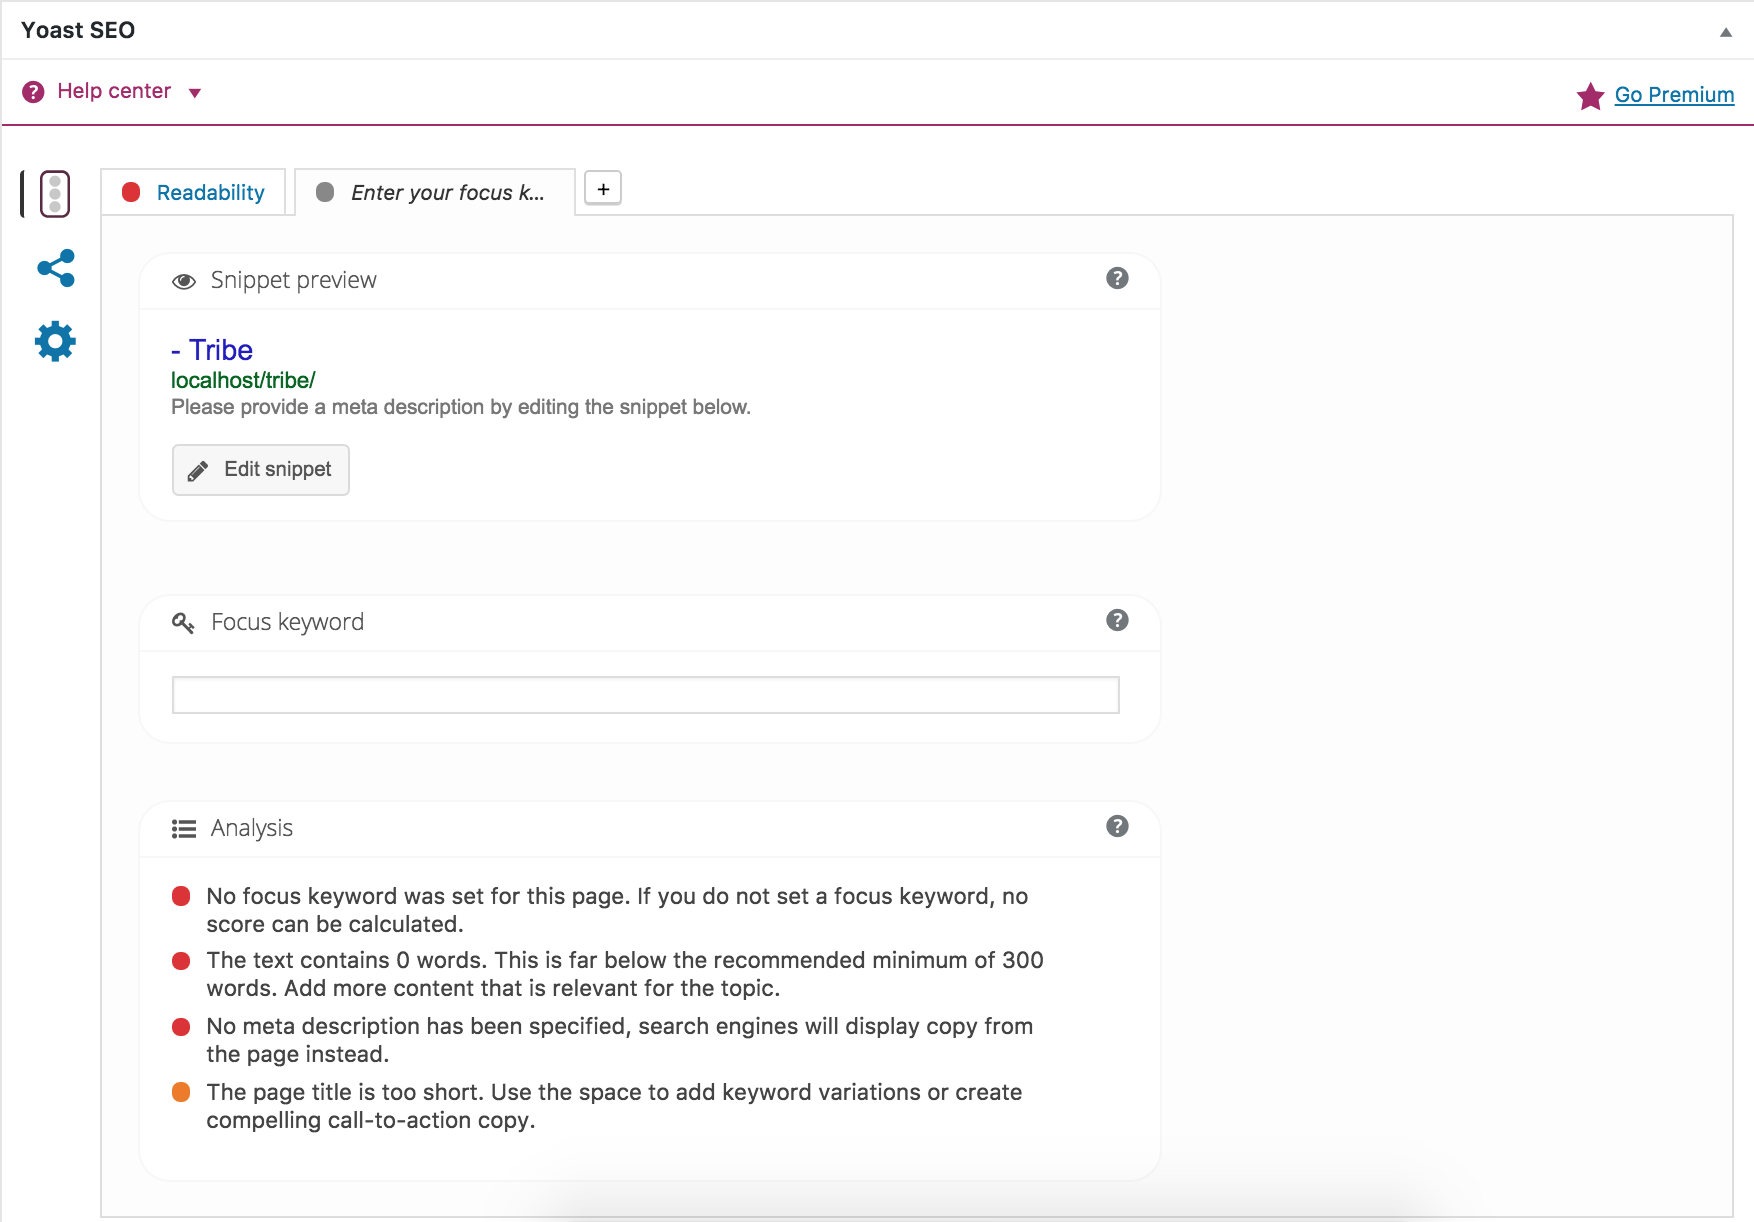
Task: Click the localhost/tribe/ snippet URL
Action: click(243, 380)
